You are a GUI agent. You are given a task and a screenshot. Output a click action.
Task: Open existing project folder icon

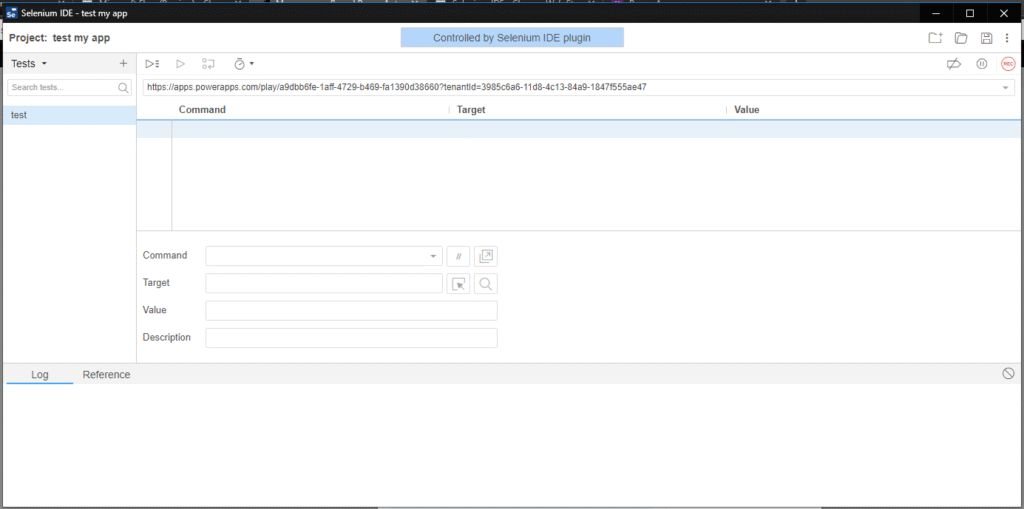click(961, 38)
